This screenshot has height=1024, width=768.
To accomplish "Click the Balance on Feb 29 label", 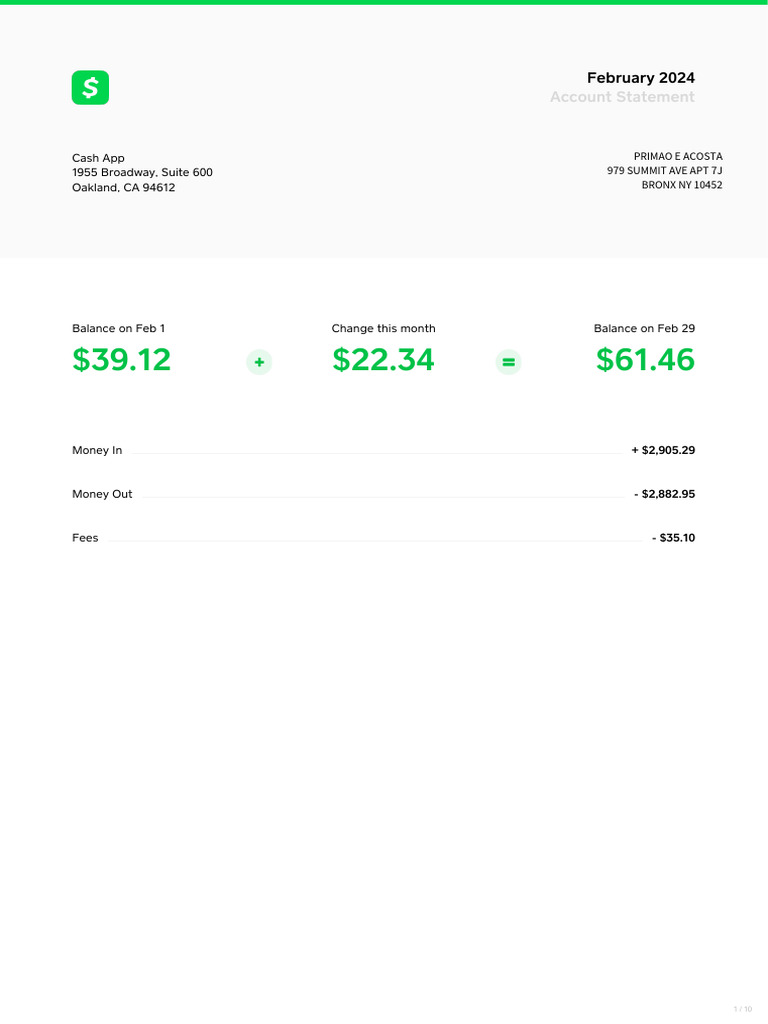I will (644, 329).
